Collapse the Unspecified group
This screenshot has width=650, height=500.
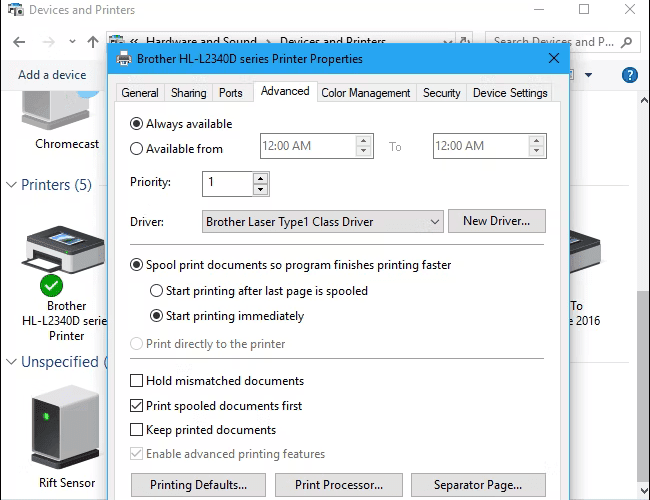click(x=12, y=362)
